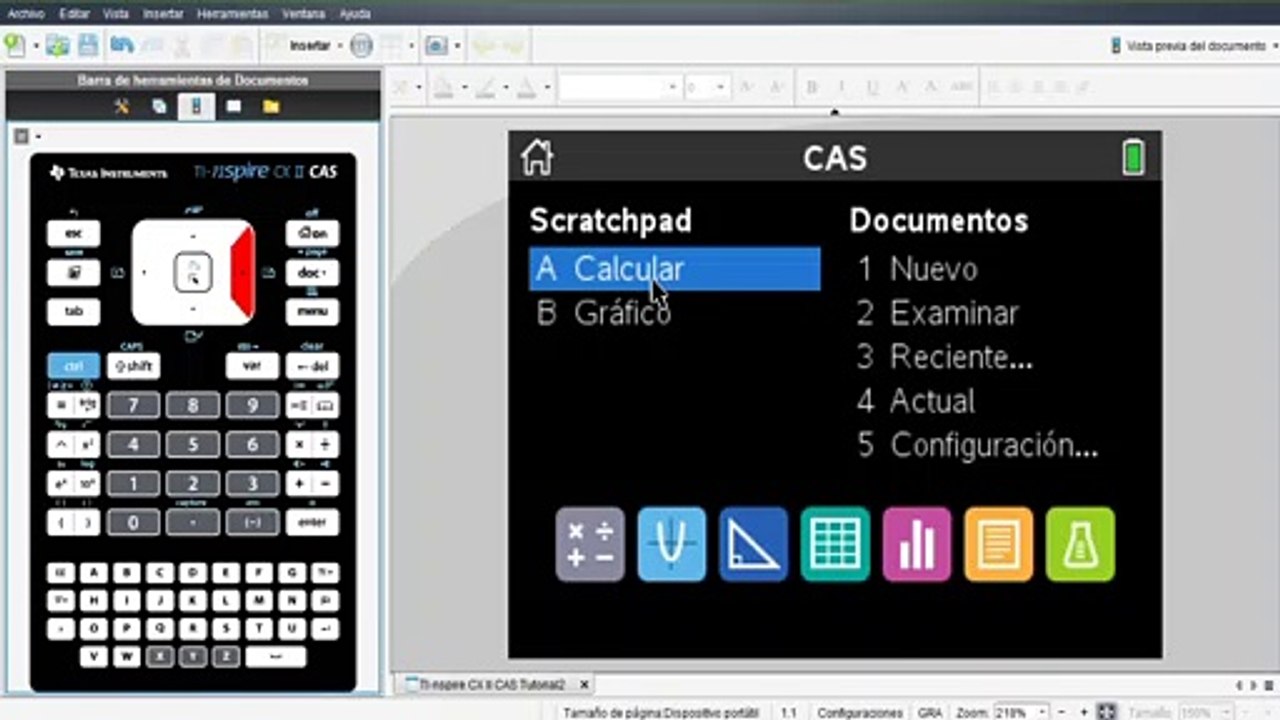This screenshot has width=1280, height=720.
Task: Open the Document Tools wrench panel icon
Action: [x=122, y=106]
